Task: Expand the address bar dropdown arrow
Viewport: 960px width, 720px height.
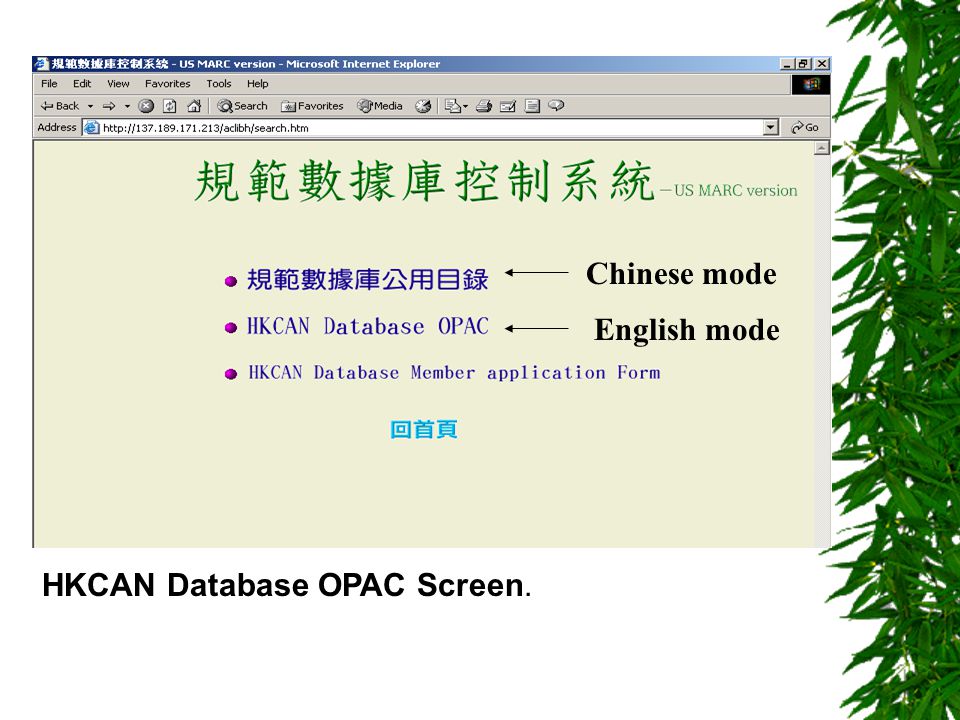Action: pyautogui.click(x=771, y=127)
